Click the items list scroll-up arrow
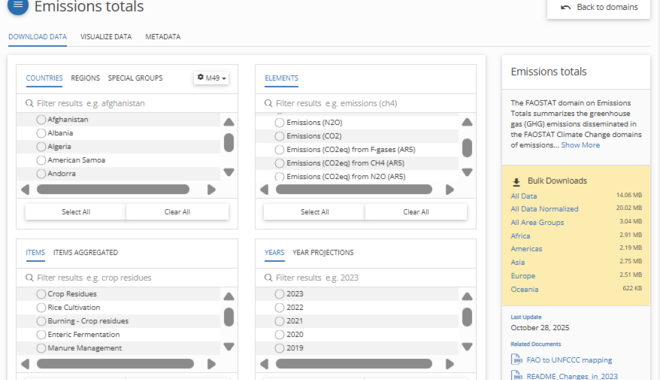The image size is (660, 380). (229, 296)
